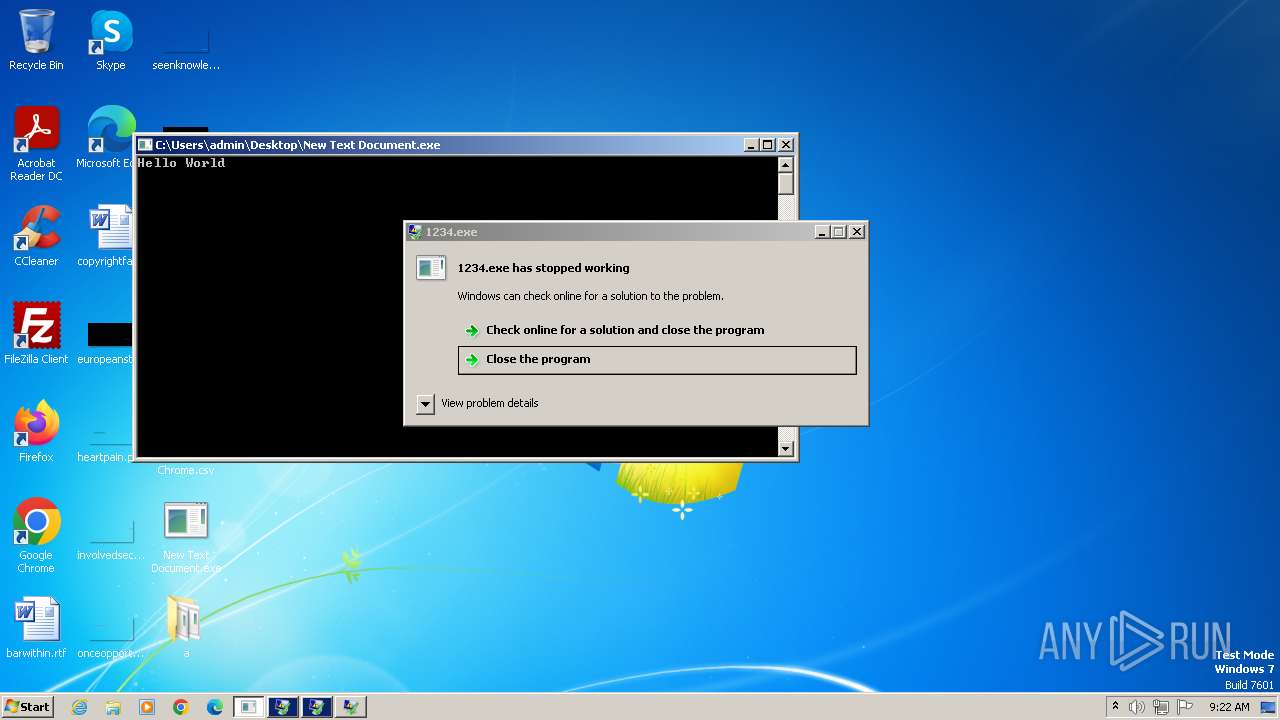Click the 1234.exe dialog title icon

415,232
